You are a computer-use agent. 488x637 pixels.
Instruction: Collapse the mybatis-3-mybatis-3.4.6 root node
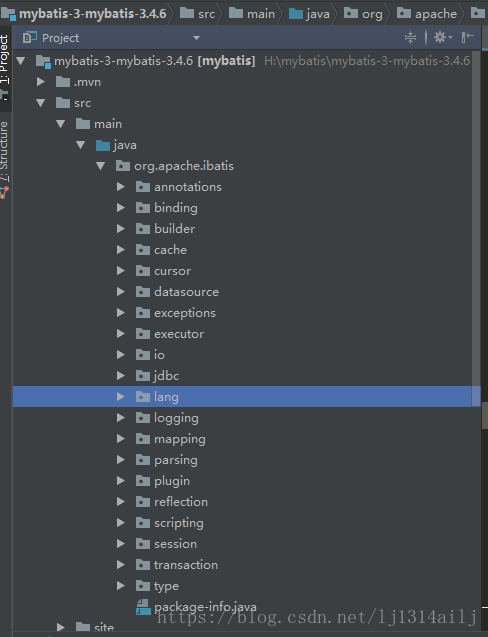(21, 61)
